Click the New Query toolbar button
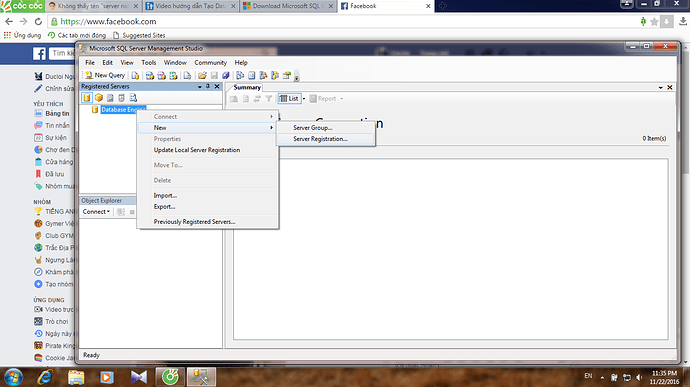Image resolution: width=690 pixels, height=387 pixels. click(105, 75)
